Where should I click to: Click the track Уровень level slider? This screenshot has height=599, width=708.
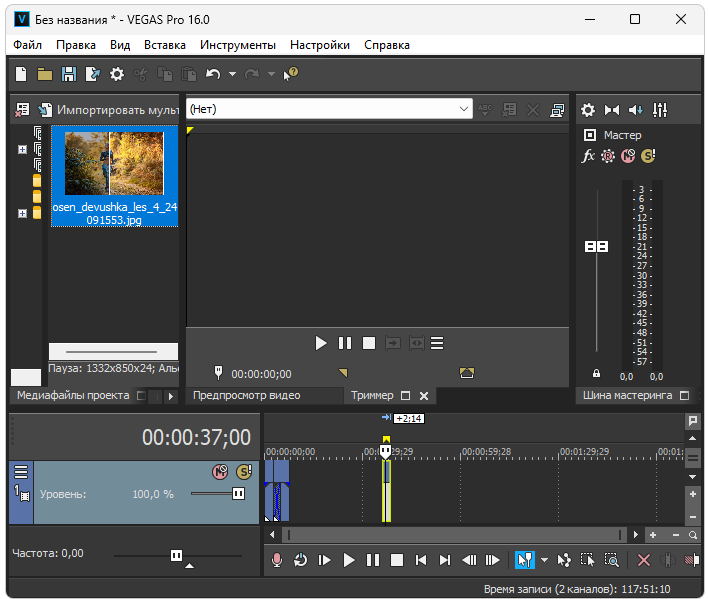237,494
